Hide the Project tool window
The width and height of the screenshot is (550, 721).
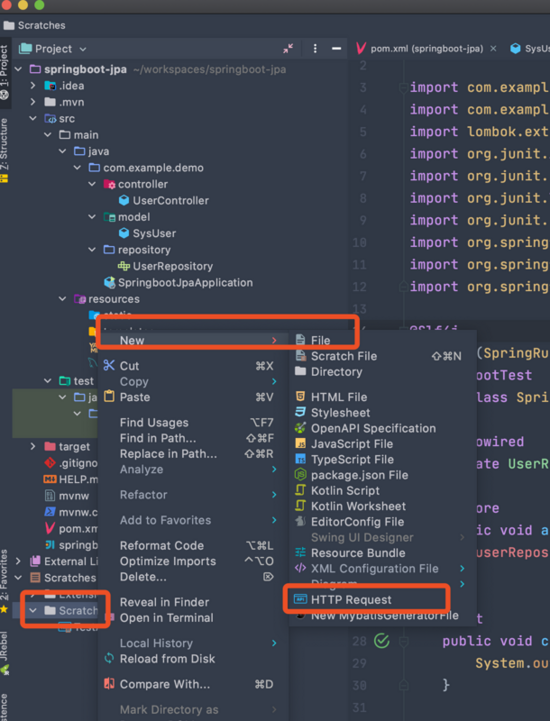point(337,48)
